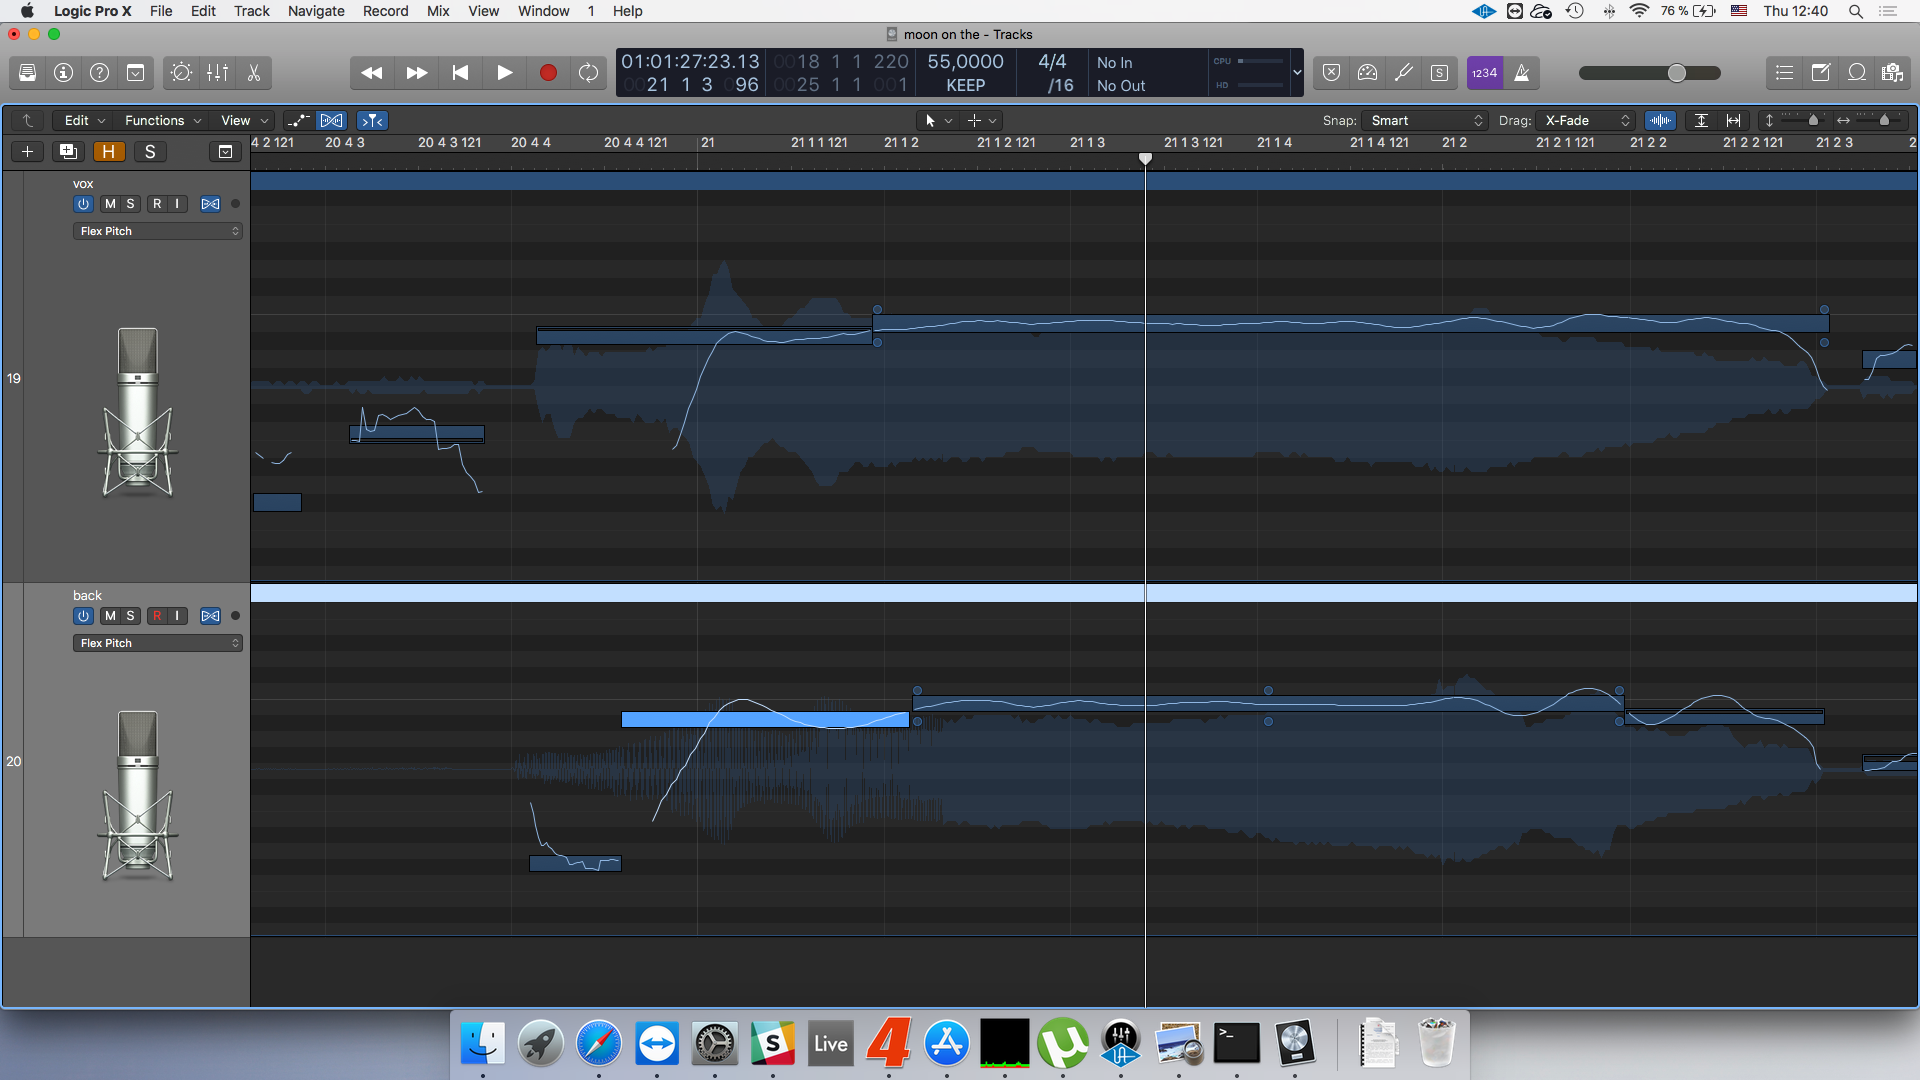Click the master volume slider knob
Viewport: 1920px width, 1080px height.
coord(1677,73)
